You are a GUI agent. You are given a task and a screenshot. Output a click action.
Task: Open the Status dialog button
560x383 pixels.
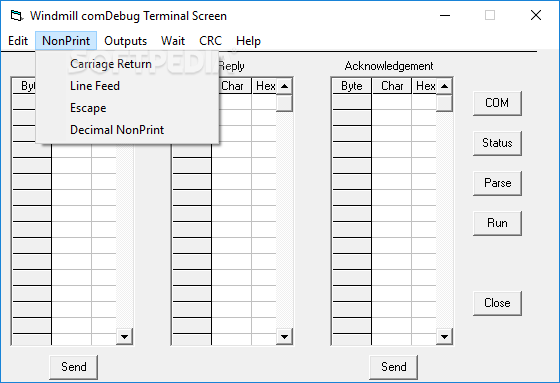pos(497,143)
